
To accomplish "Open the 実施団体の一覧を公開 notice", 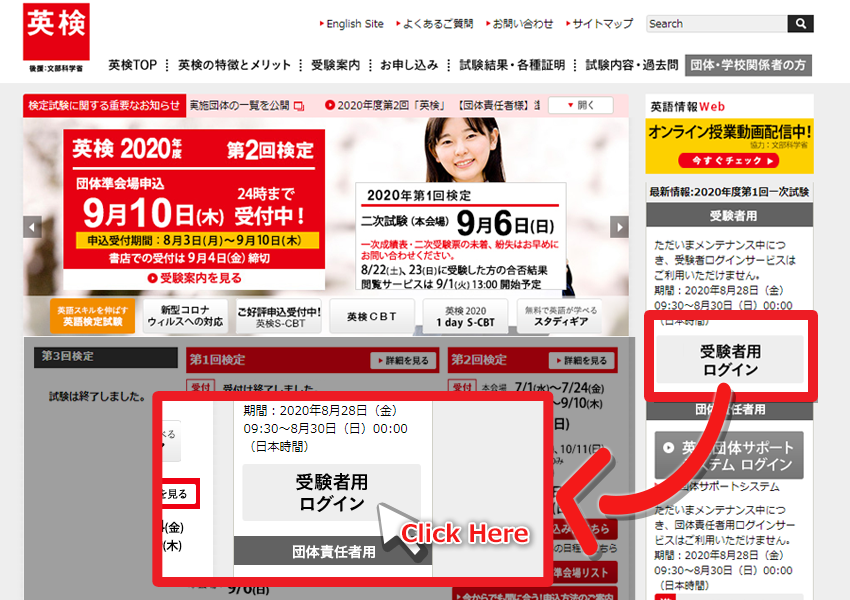I will [240, 106].
